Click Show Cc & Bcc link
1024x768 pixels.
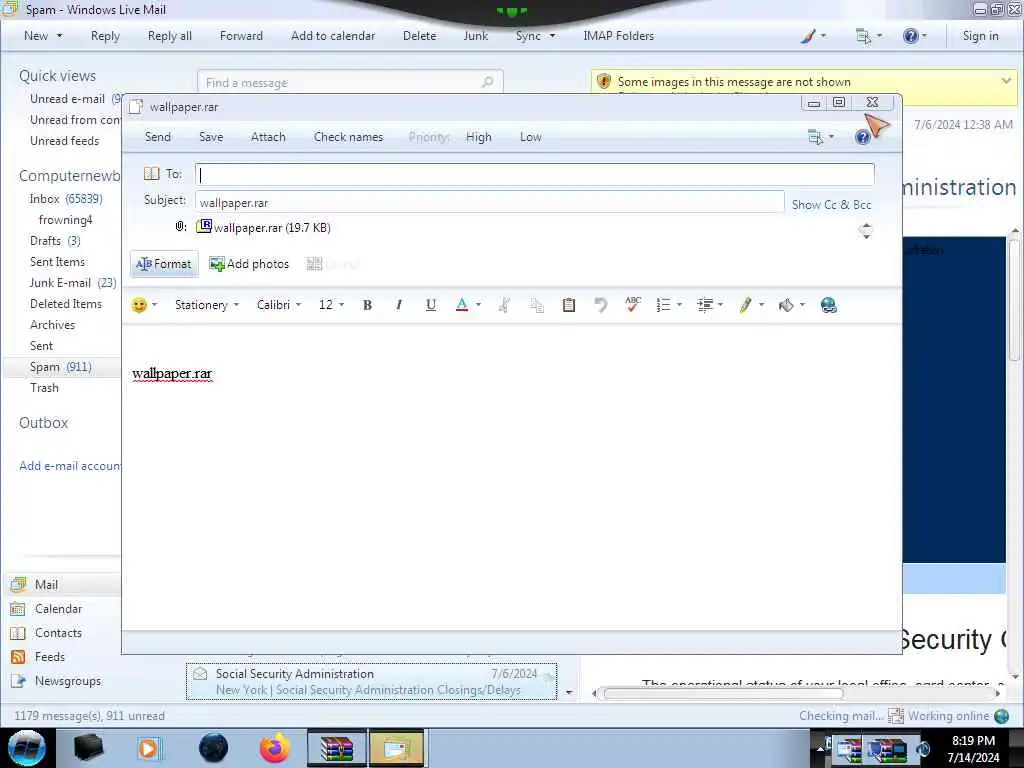[x=831, y=204]
